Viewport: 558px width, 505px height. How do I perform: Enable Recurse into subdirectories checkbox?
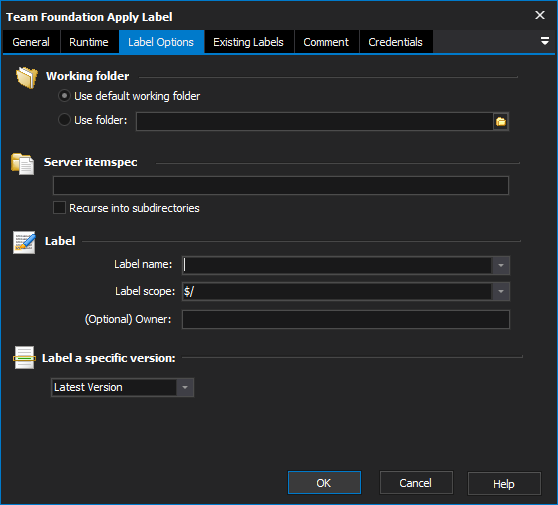pyautogui.click(x=59, y=208)
